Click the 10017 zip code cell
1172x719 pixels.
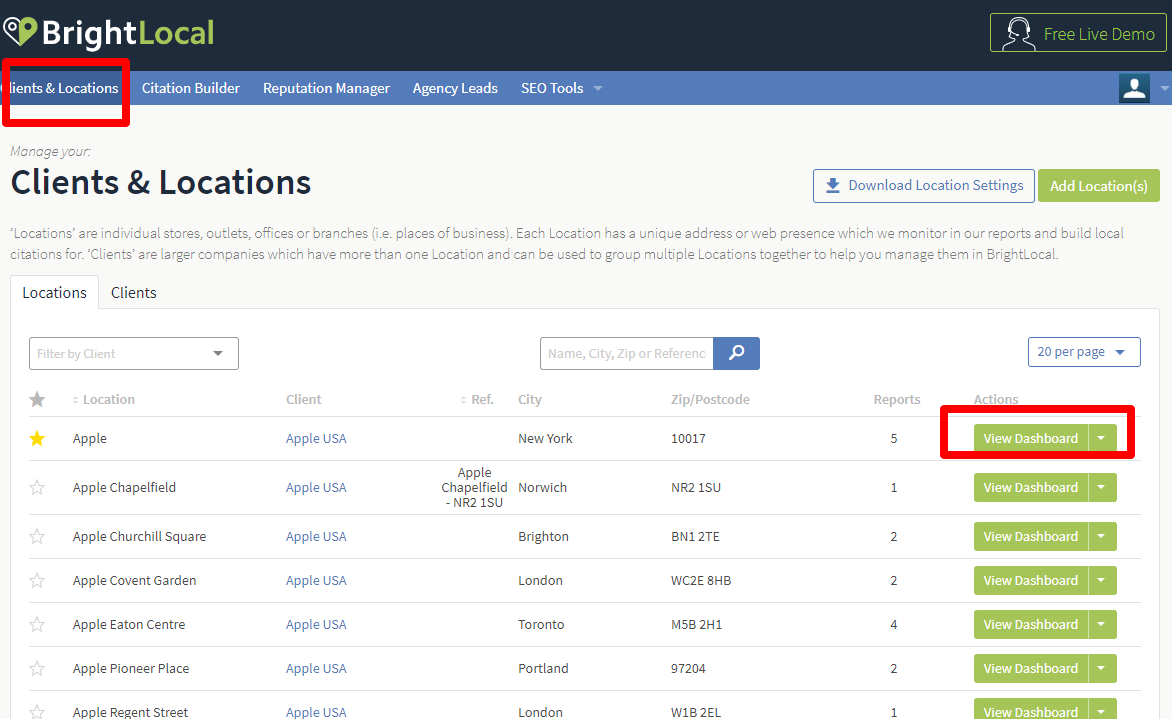[x=688, y=439]
